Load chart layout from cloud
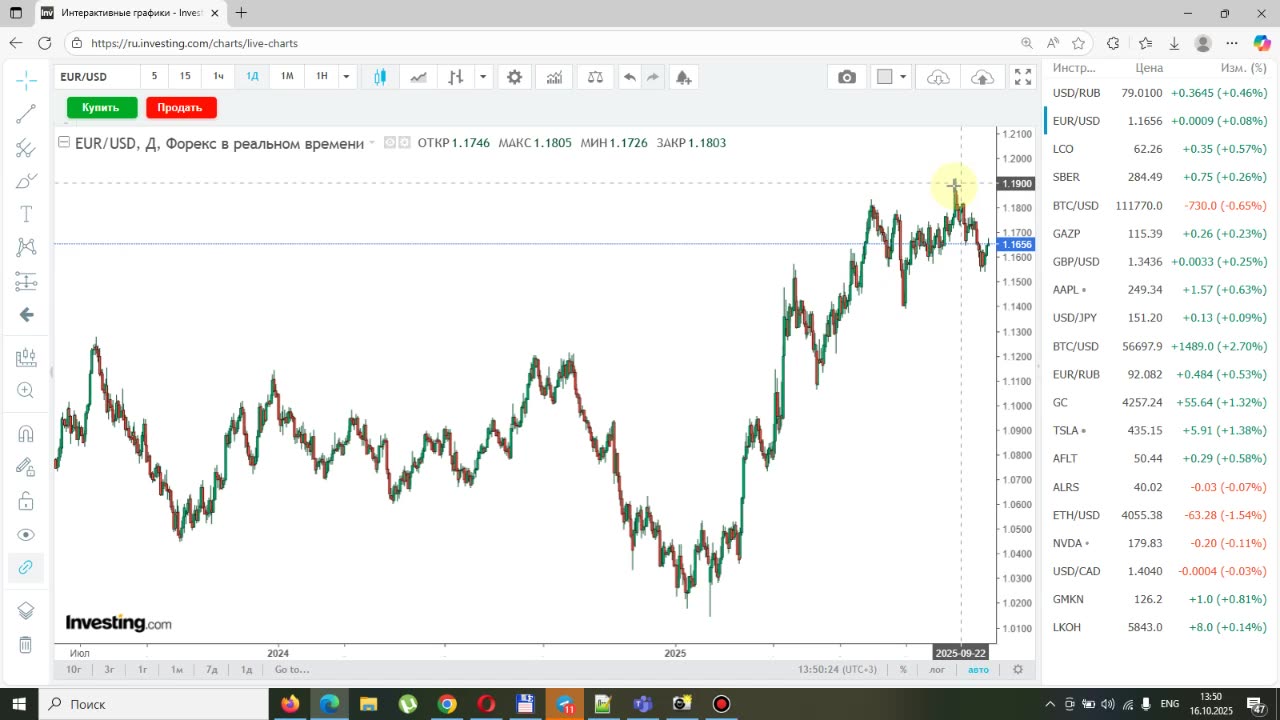 [938, 77]
